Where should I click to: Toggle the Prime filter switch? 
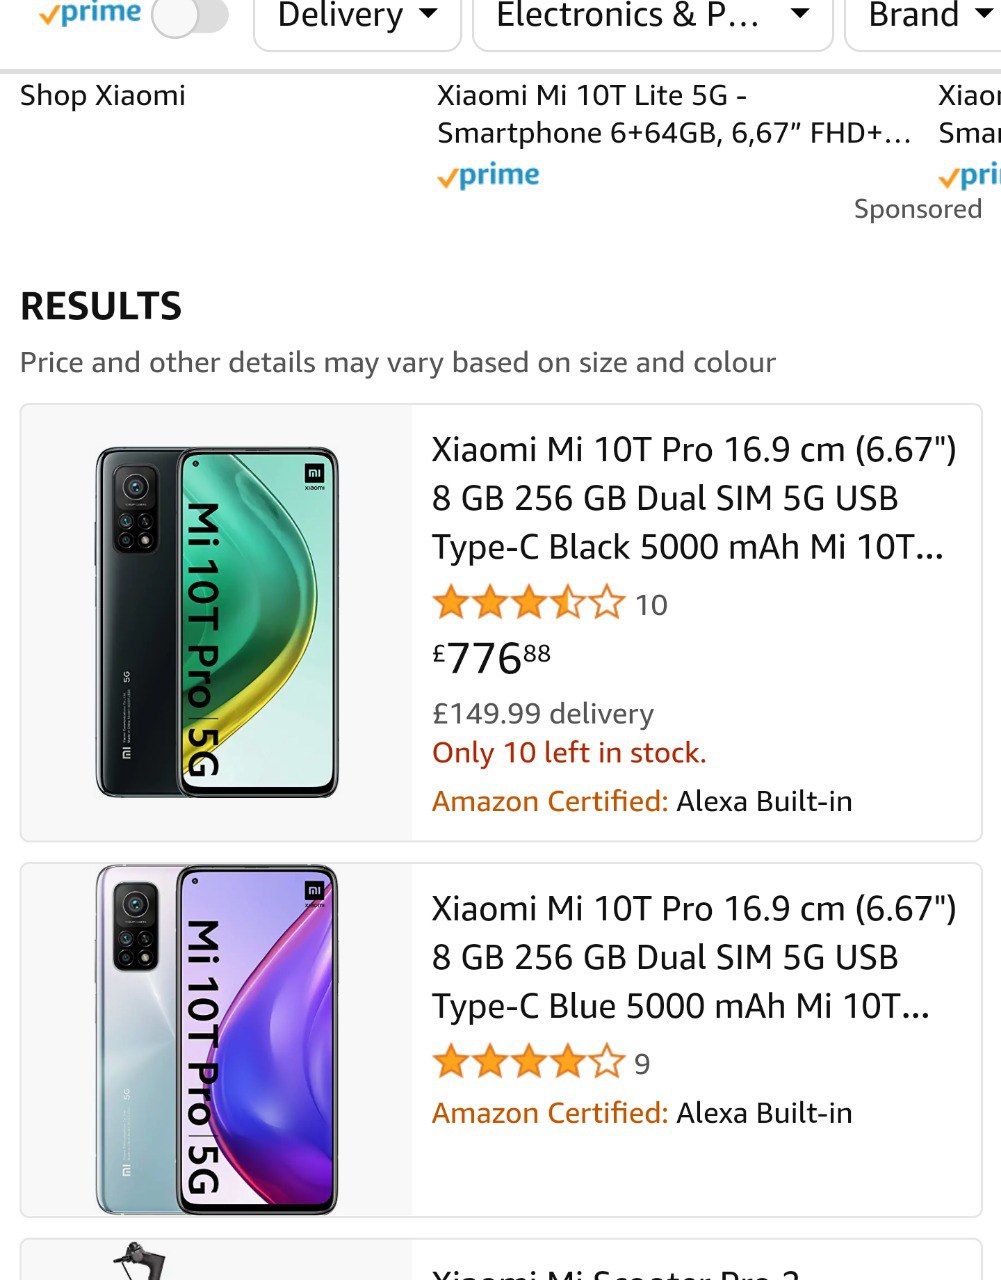pos(190,17)
